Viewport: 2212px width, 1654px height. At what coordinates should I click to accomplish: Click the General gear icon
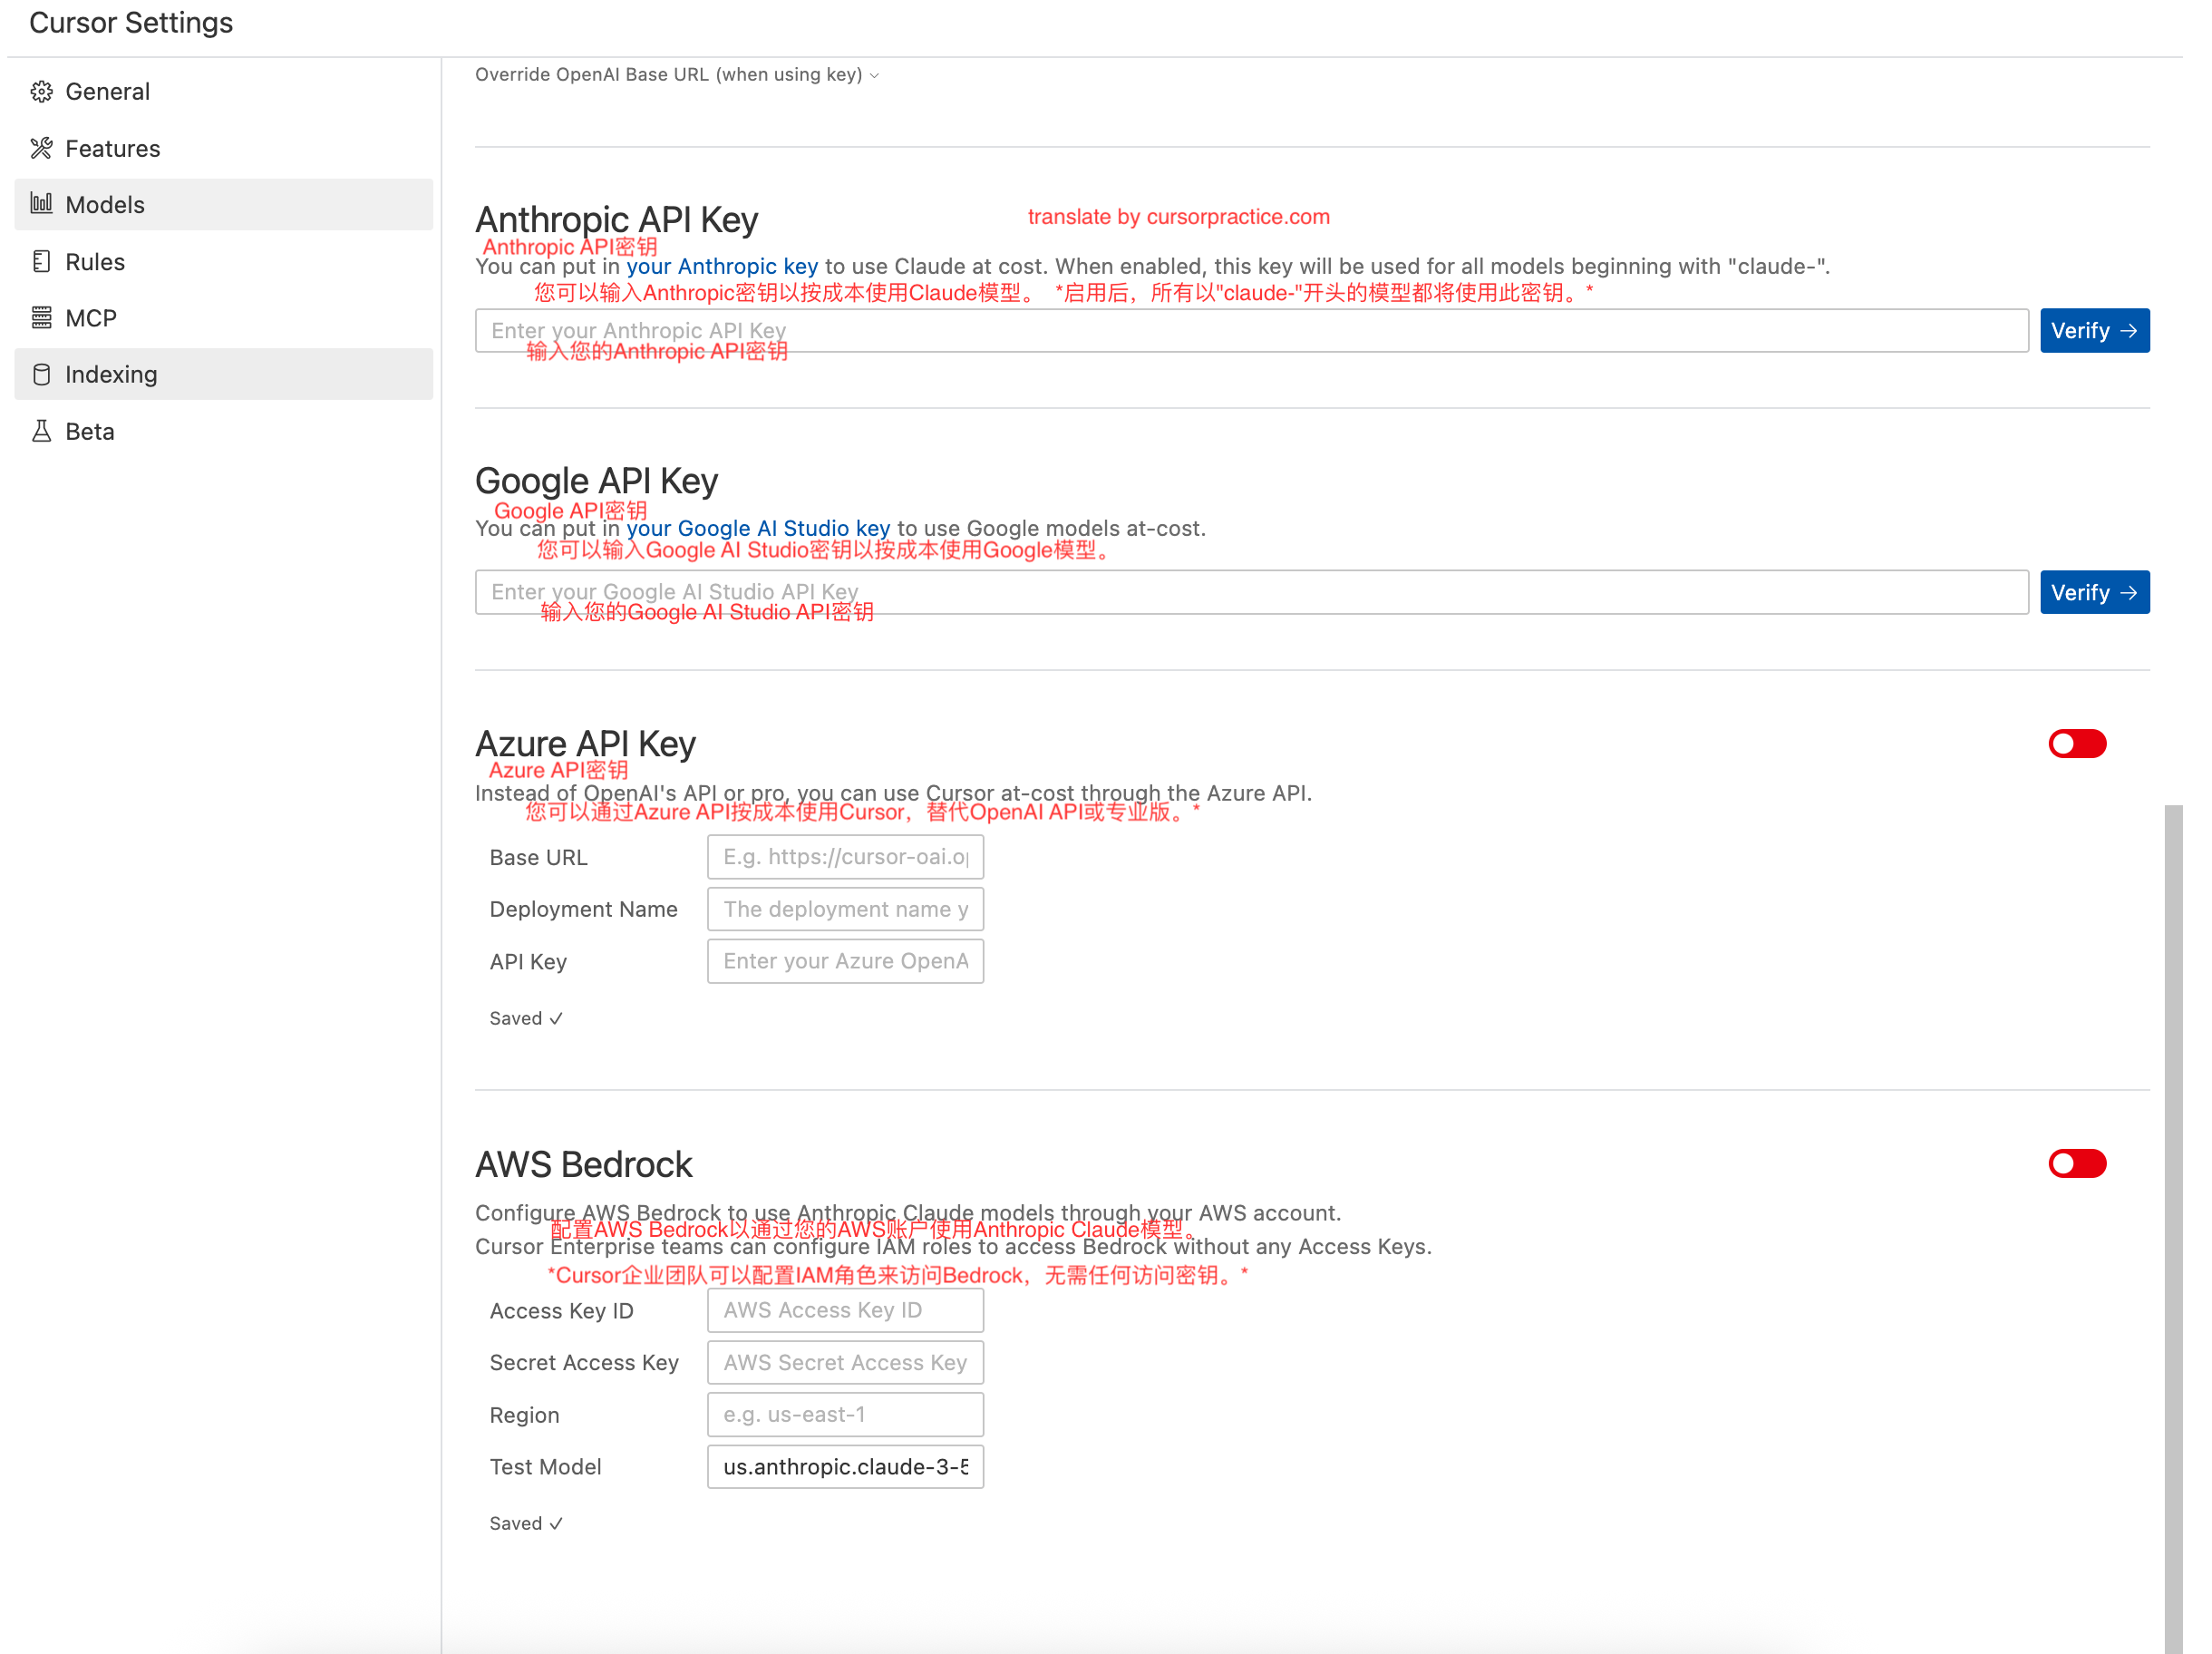click(41, 92)
